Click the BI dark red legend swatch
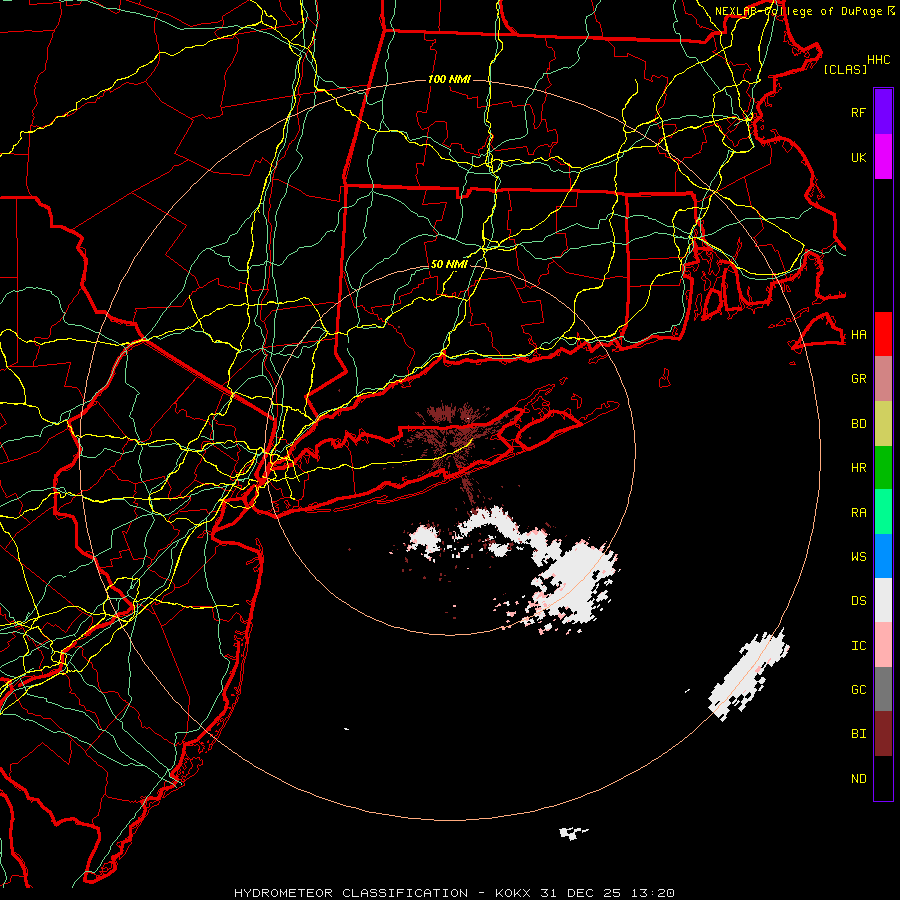Viewport: 900px width, 900px height. click(883, 734)
